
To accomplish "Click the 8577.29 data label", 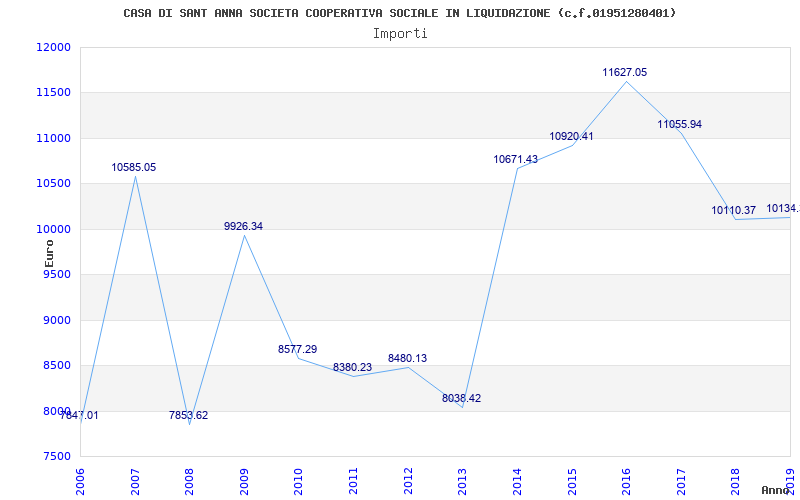I will point(297,349).
